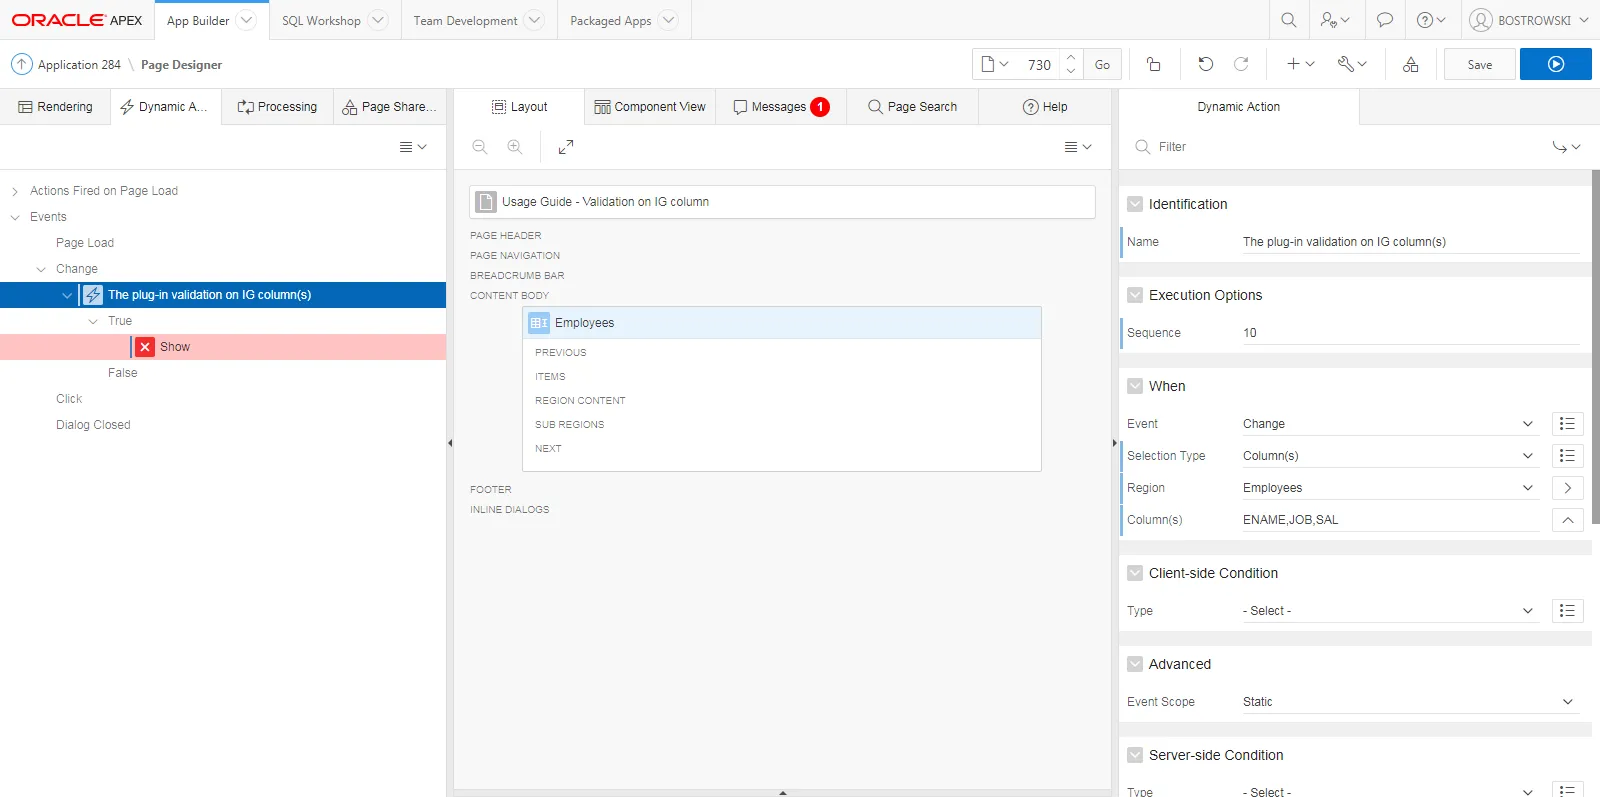
Task: Click the Go button next to page number
Action: 1102,64
